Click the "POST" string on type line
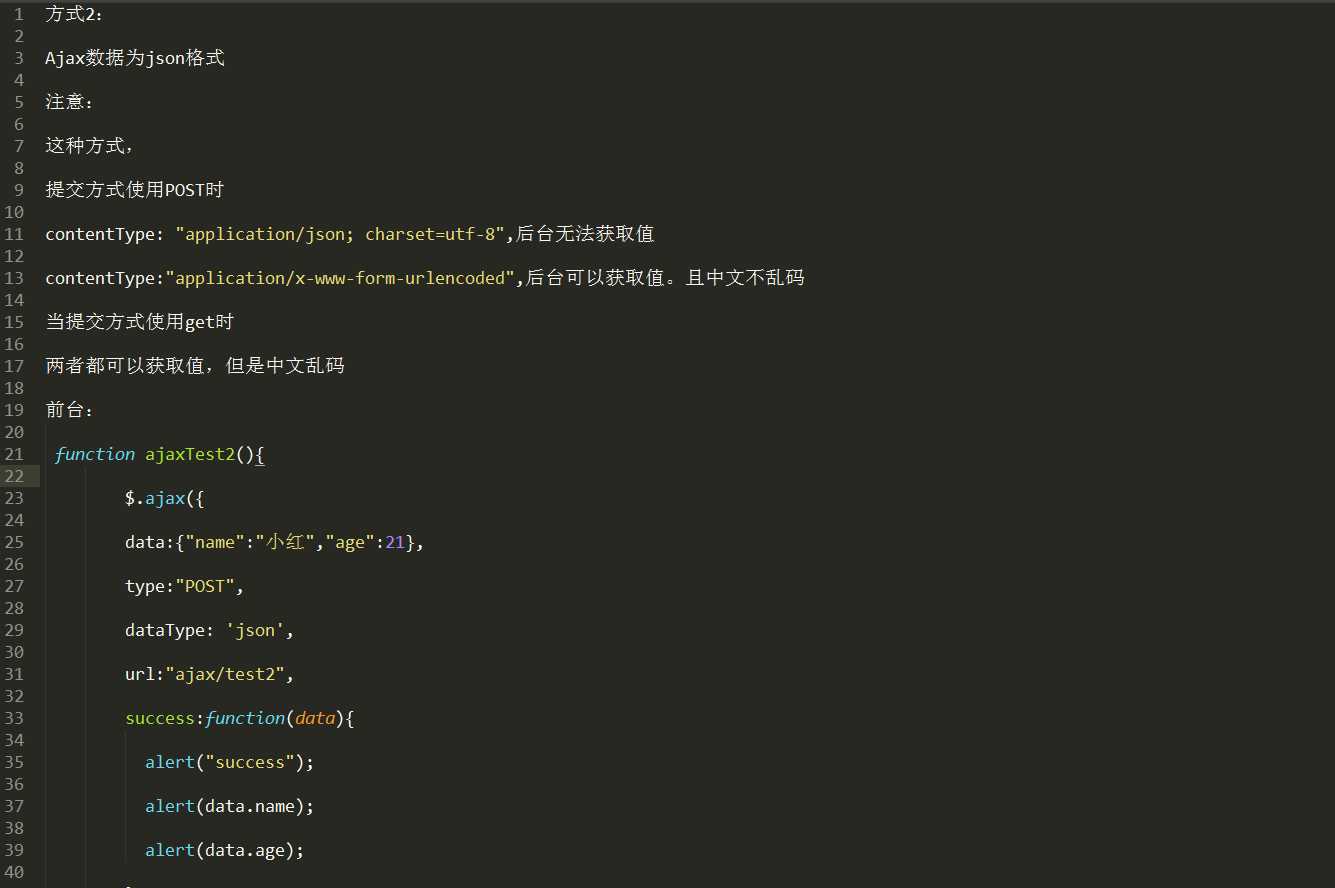 click(205, 586)
